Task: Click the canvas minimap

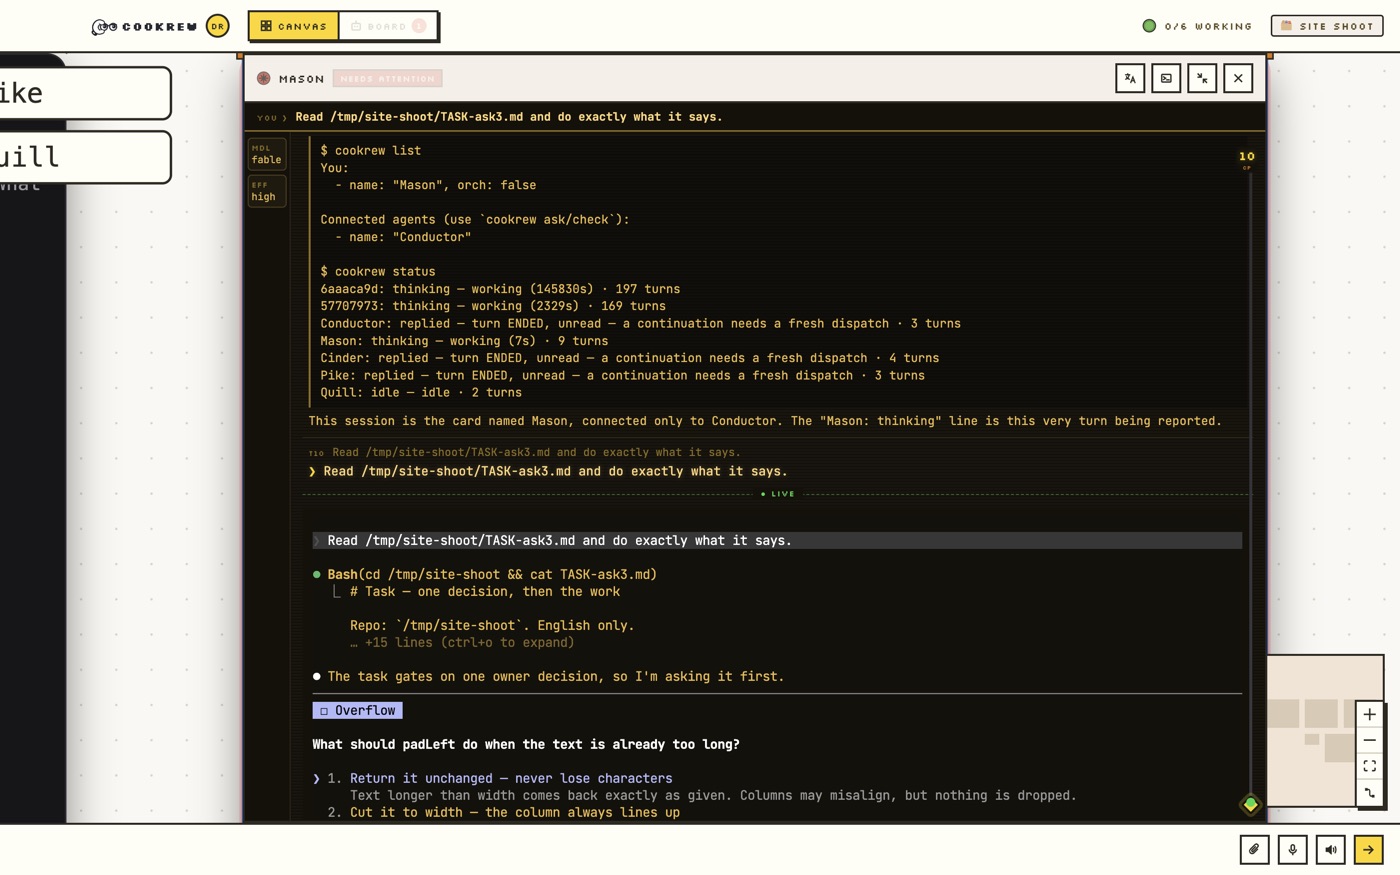Action: pos(1311,730)
